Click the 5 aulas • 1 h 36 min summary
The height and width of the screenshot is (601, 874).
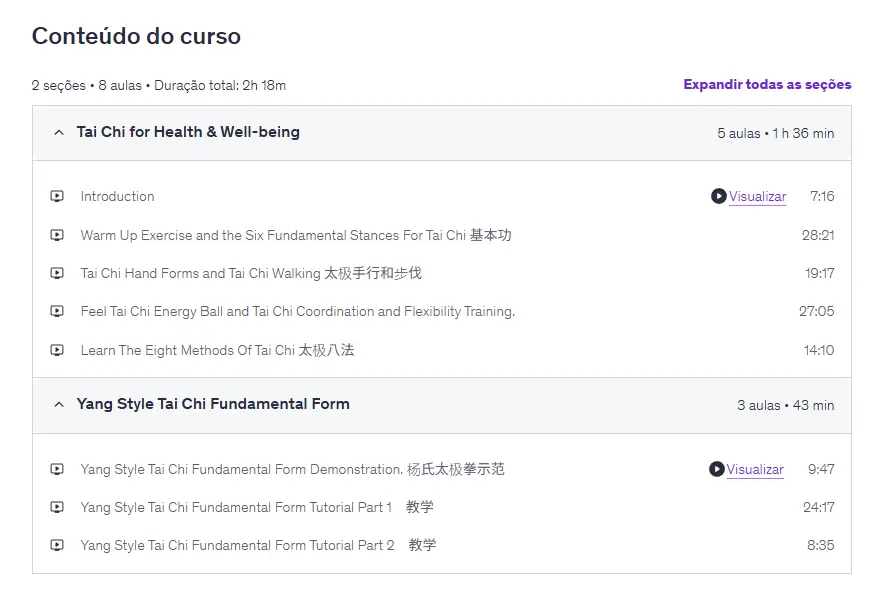point(775,133)
